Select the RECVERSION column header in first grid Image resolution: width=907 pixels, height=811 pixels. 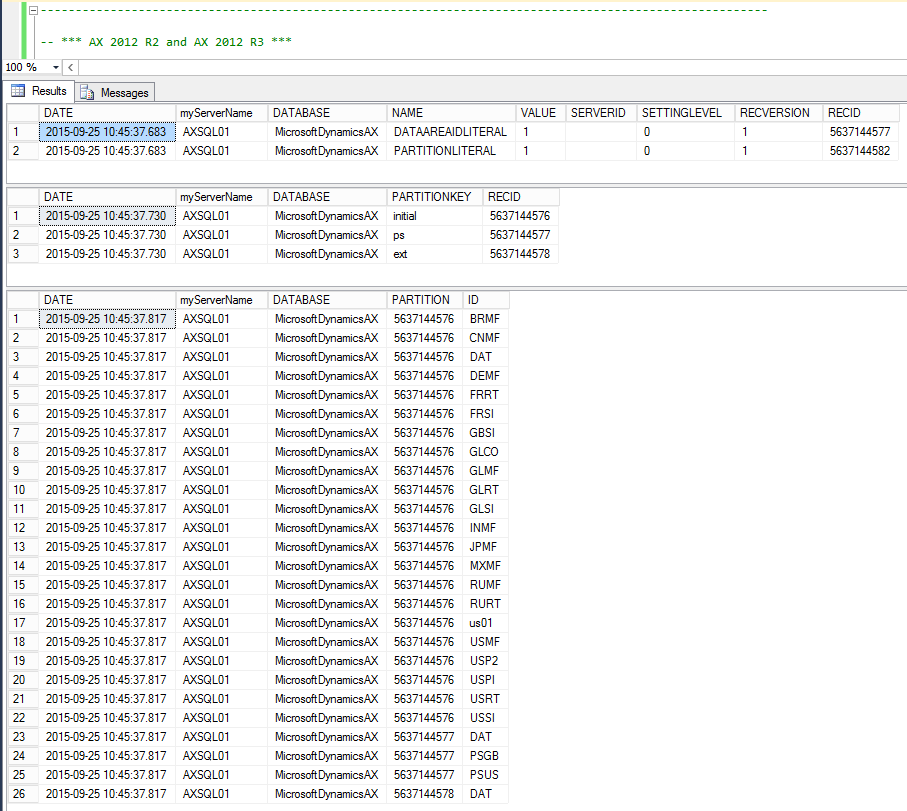777,113
